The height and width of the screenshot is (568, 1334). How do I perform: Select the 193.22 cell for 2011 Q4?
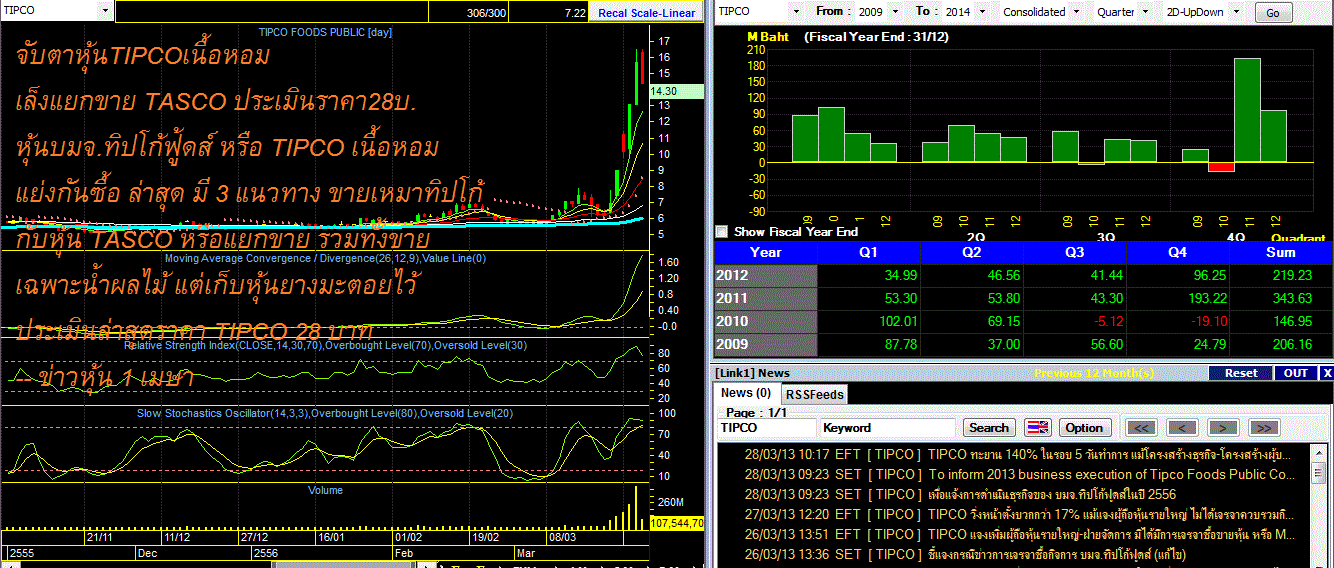(x=1177, y=298)
